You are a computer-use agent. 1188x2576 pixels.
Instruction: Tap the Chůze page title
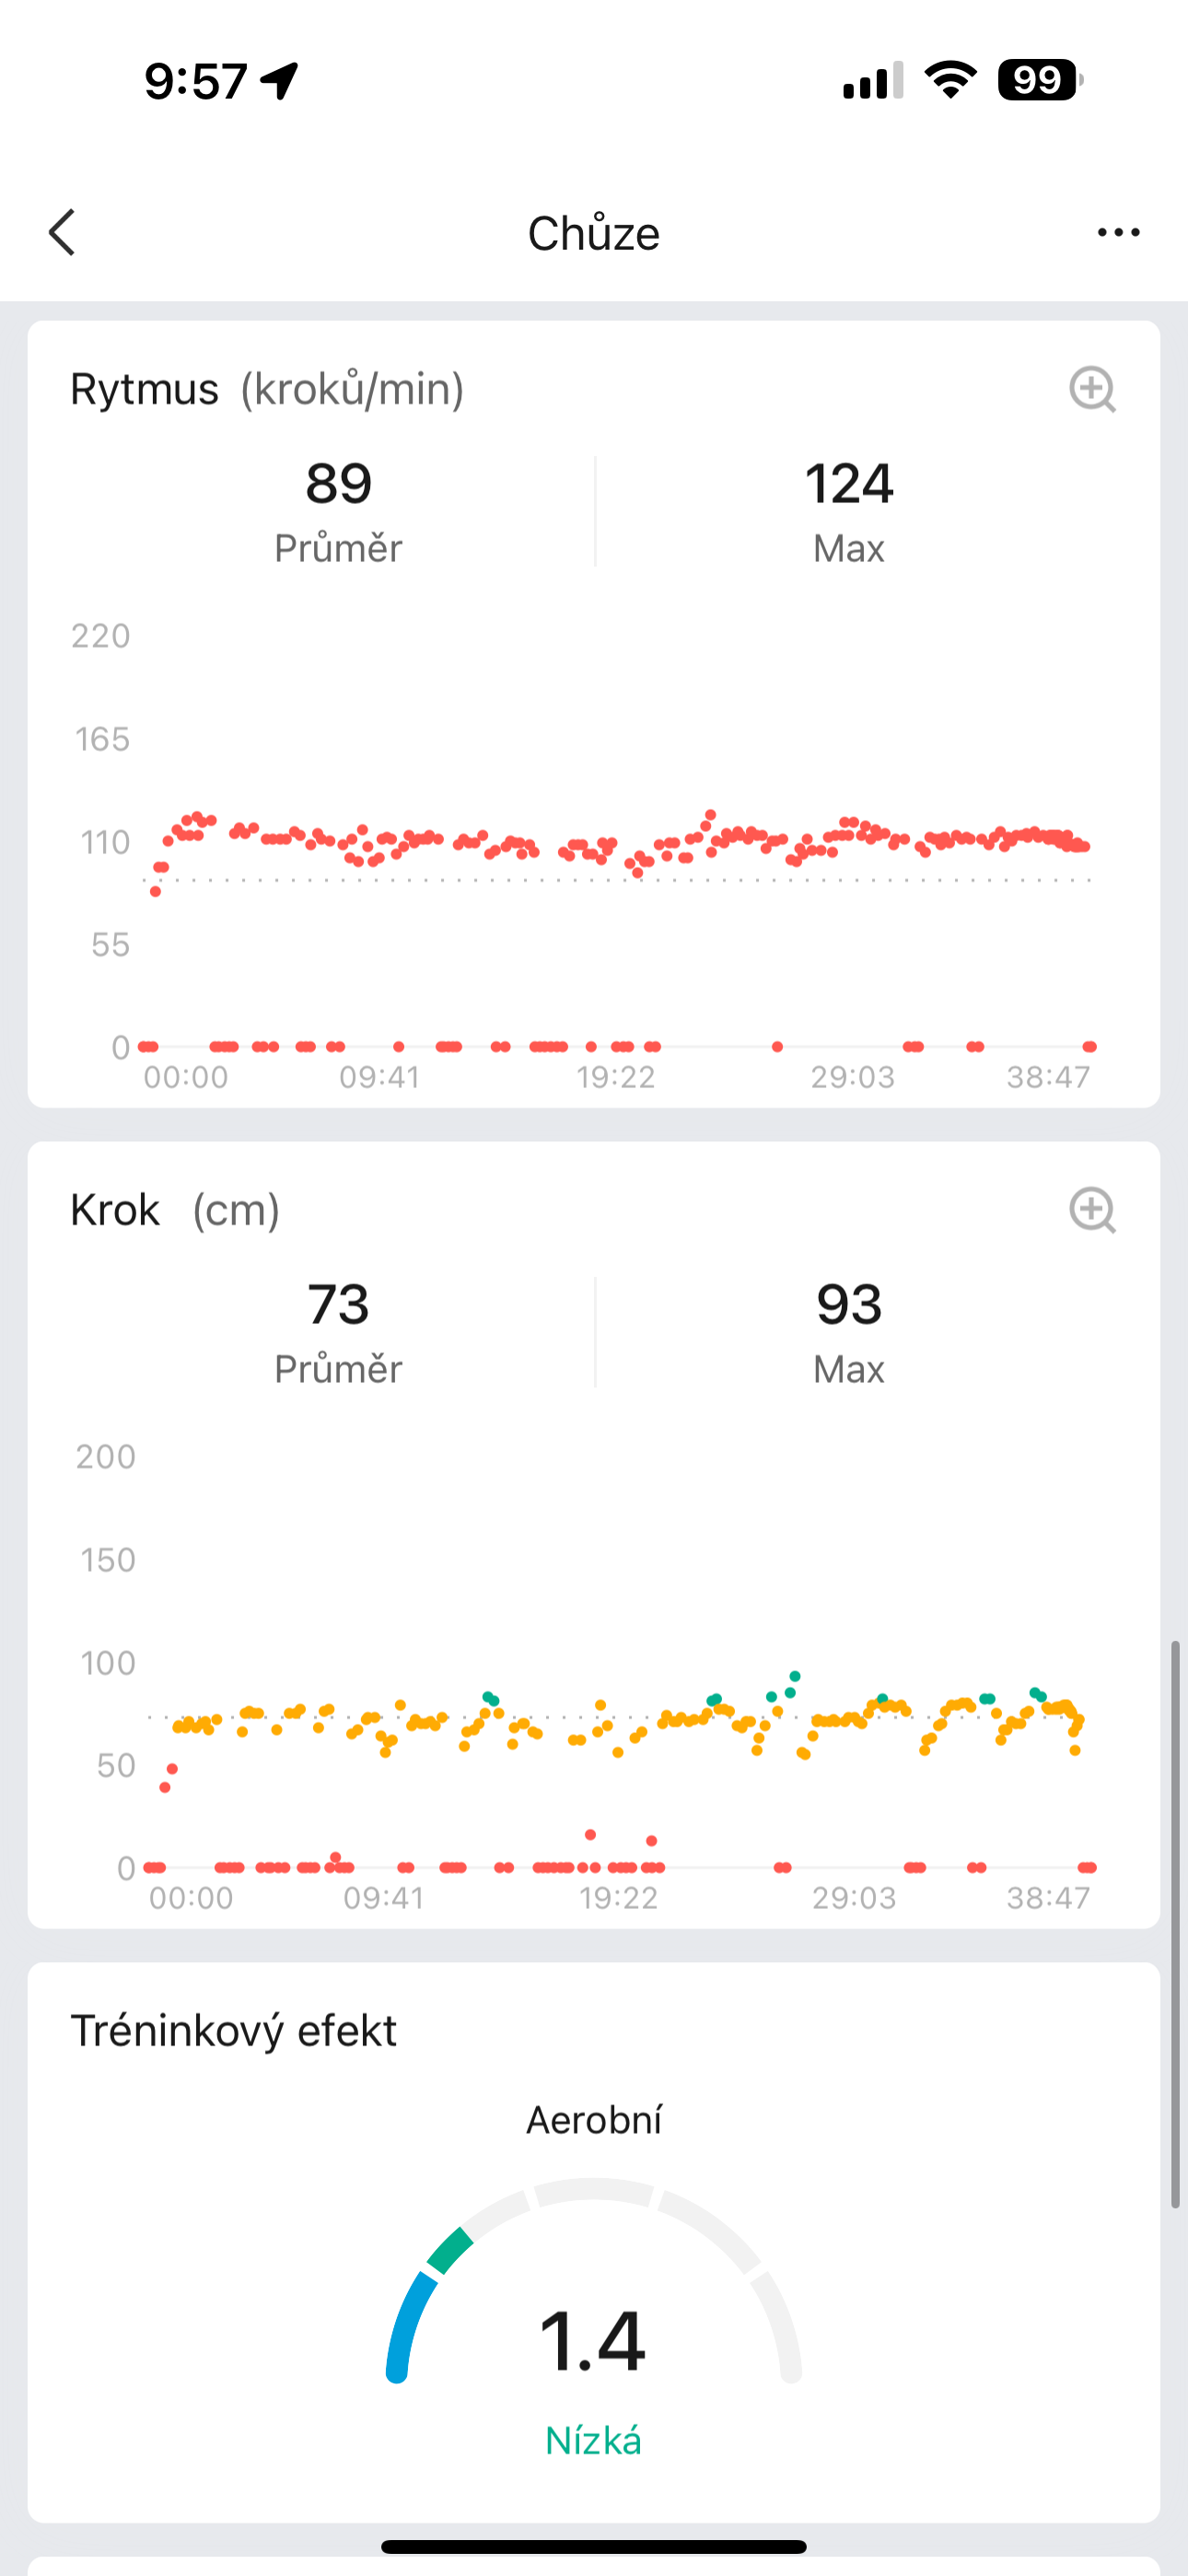594,234
